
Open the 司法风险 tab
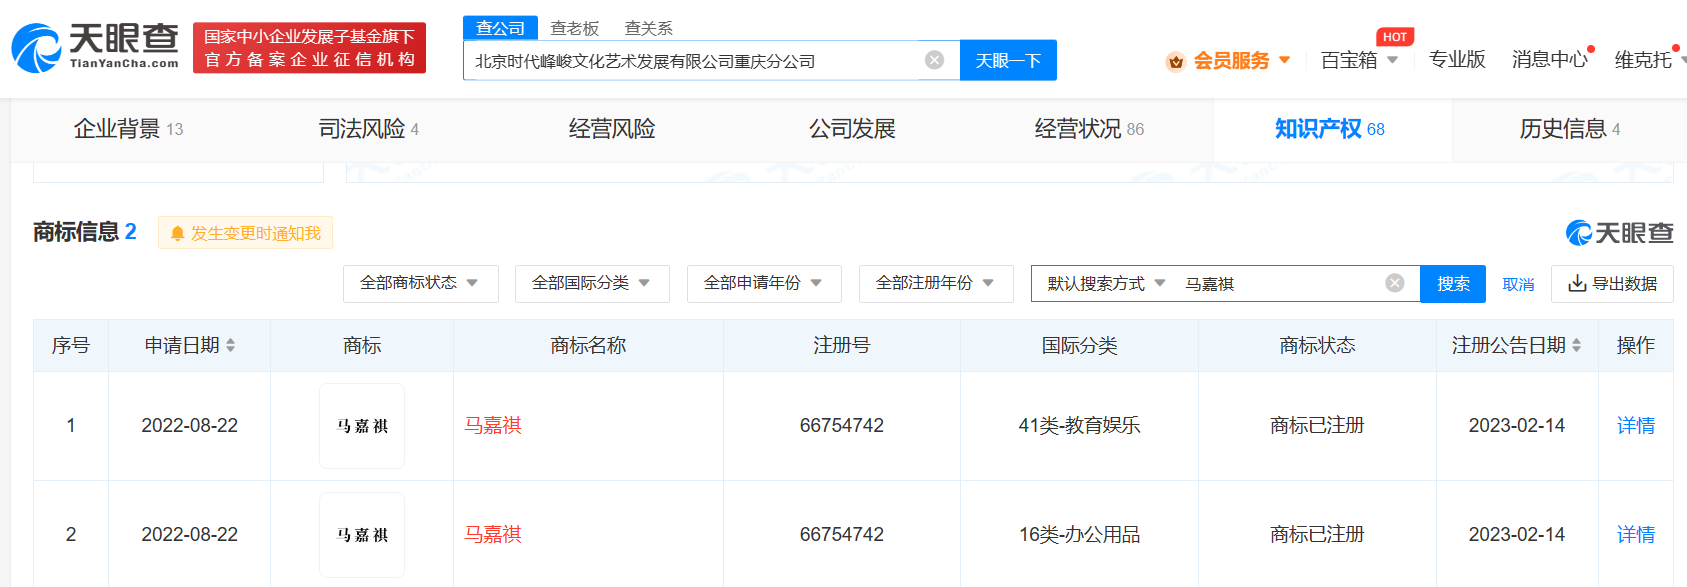click(369, 129)
